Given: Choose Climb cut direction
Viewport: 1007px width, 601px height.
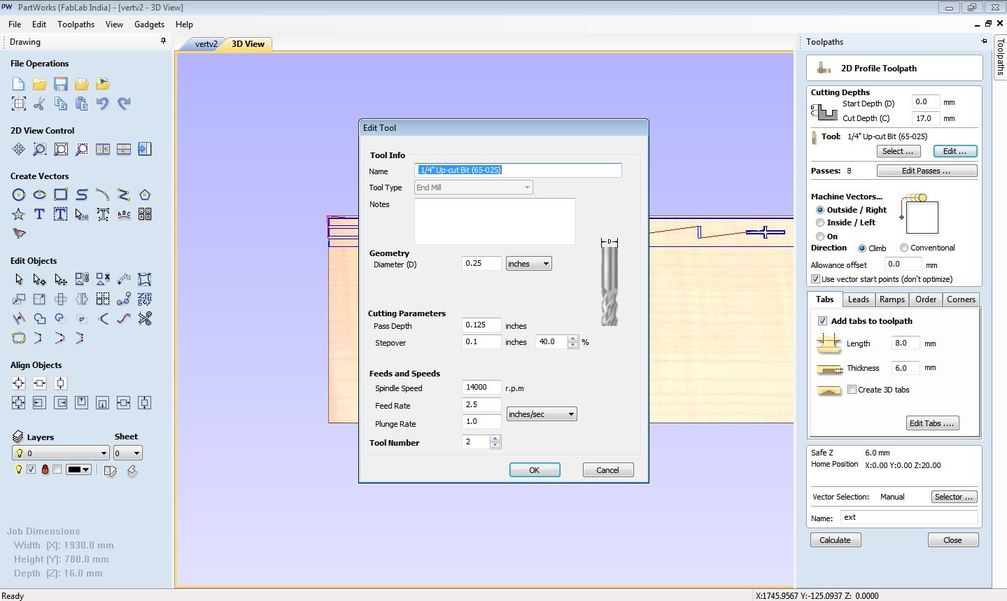Looking at the screenshot, I should [x=862, y=248].
